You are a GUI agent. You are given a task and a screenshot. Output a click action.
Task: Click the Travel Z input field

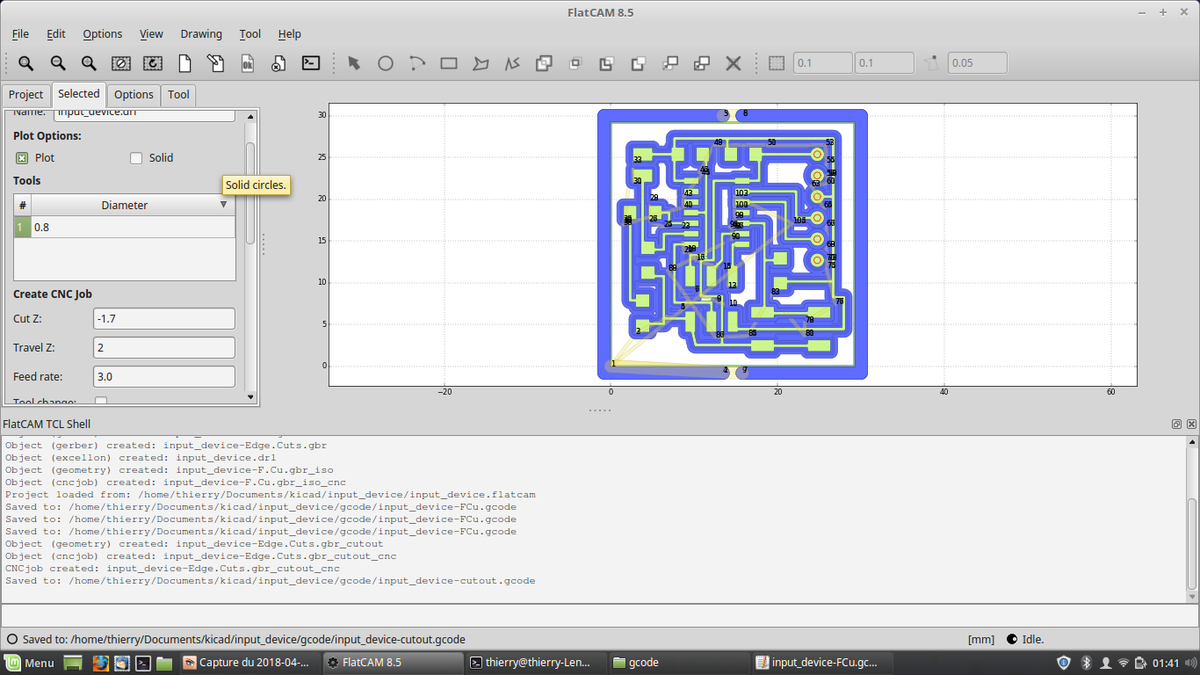[164, 347]
